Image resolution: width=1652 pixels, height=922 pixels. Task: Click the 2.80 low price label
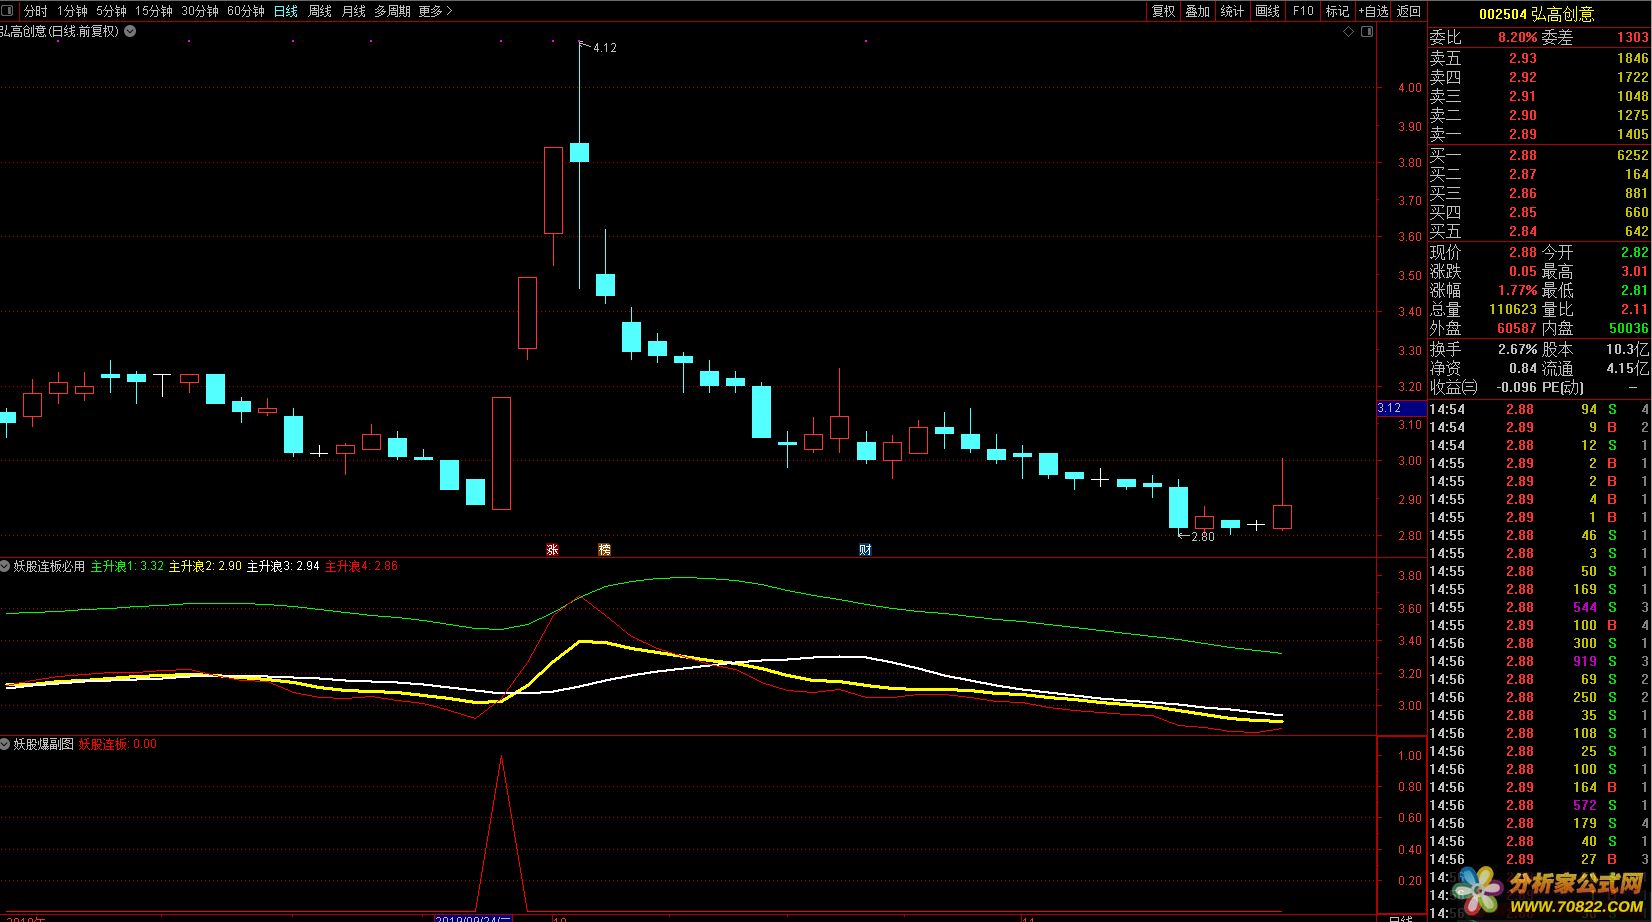[1202, 536]
